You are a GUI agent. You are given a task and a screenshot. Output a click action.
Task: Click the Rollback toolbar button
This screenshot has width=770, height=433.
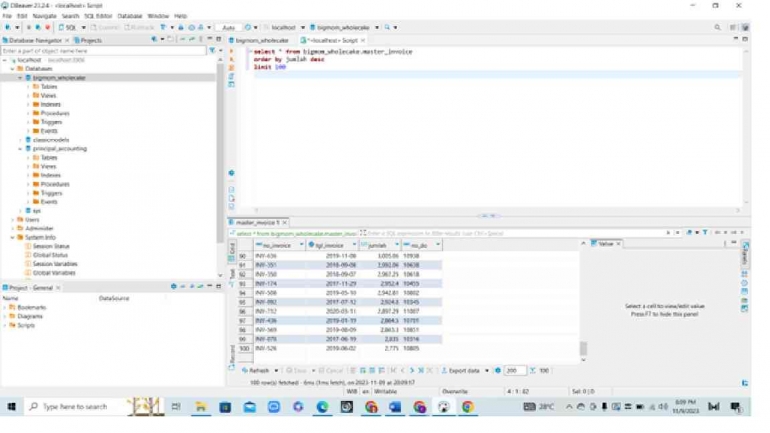[140, 27]
